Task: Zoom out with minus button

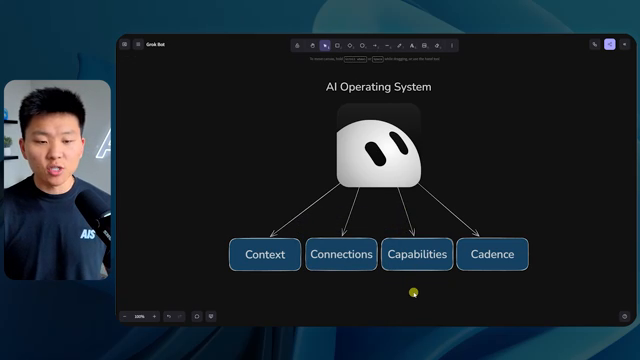Action: coord(124,316)
